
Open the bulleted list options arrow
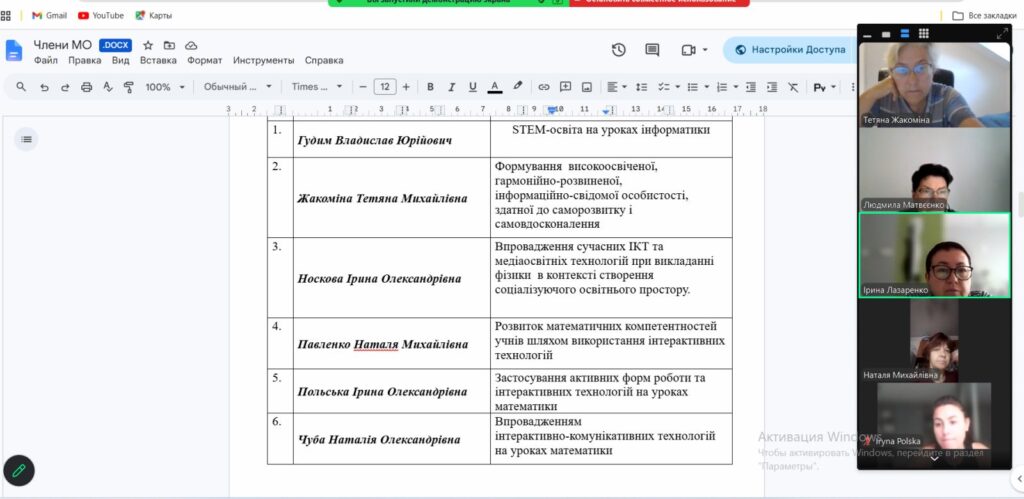[x=707, y=86]
